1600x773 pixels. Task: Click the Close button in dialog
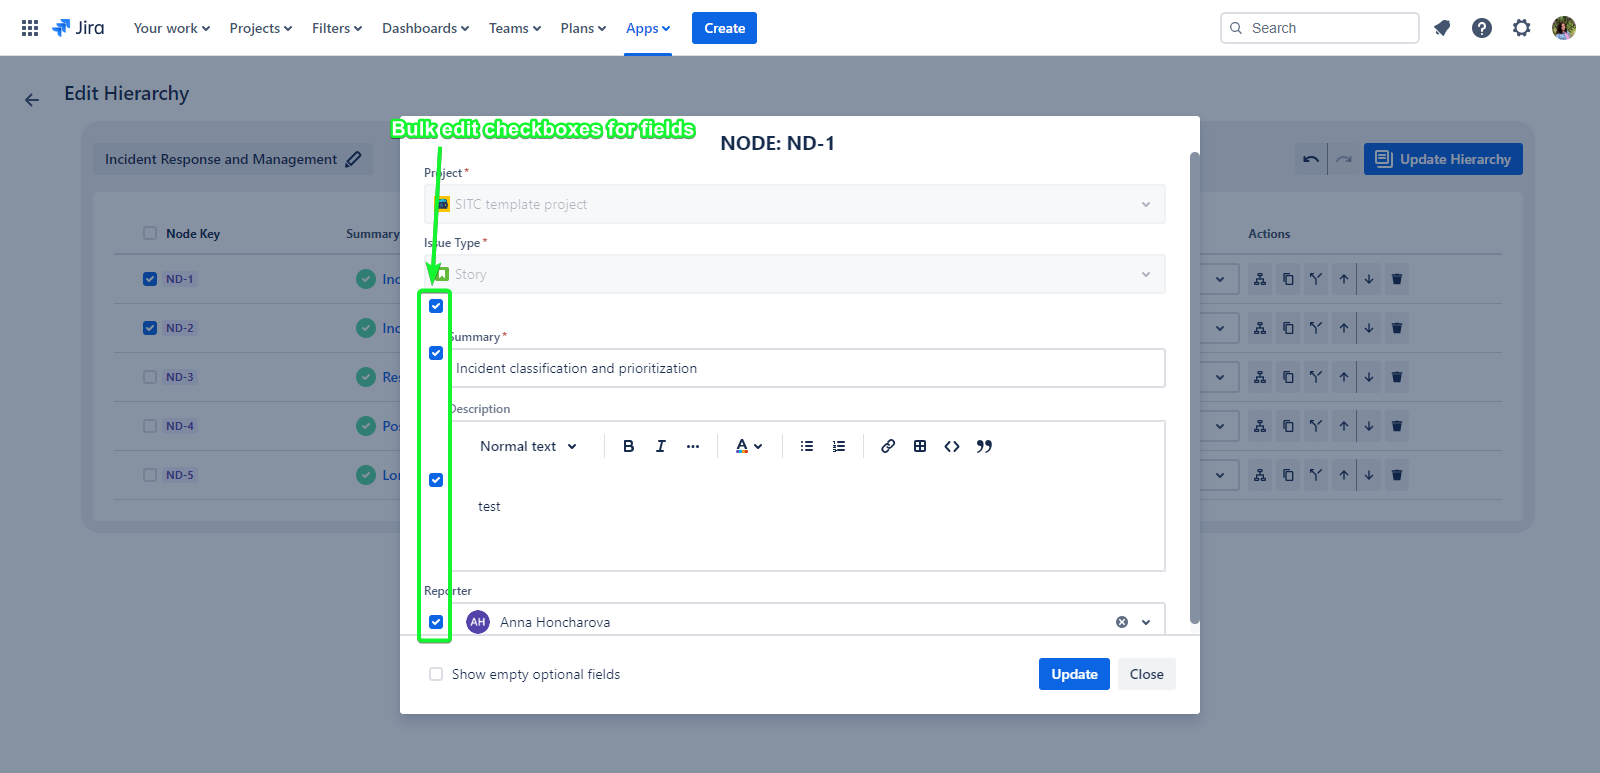pyautogui.click(x=1146, y=674)
